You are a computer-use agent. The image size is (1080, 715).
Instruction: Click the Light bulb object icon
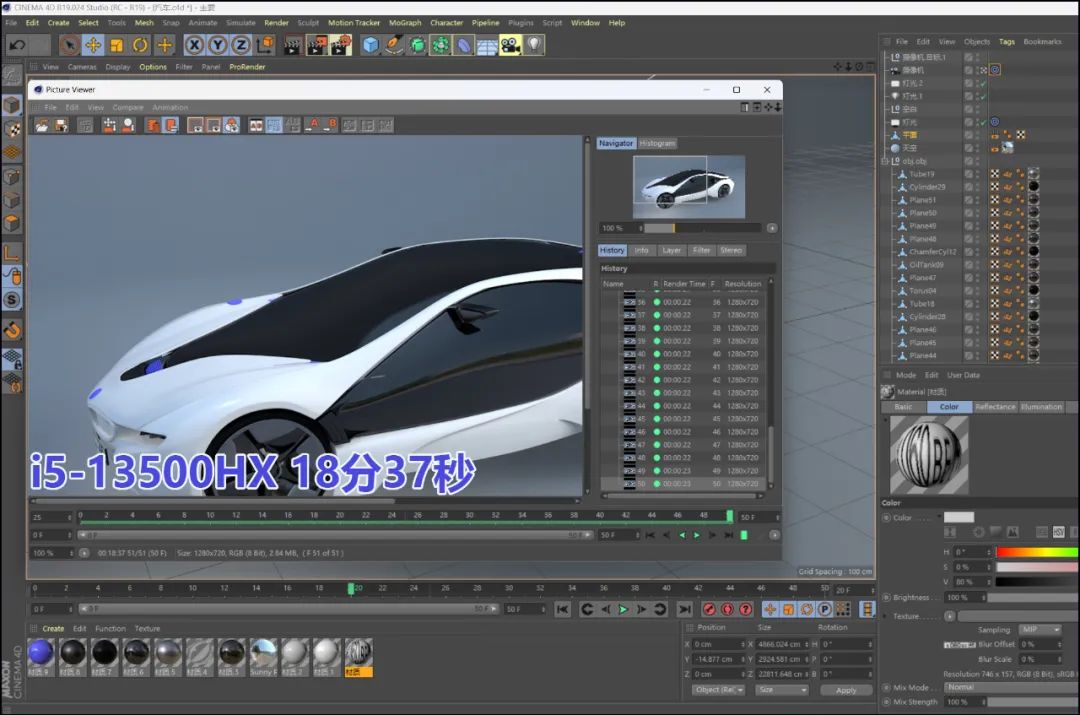click(x=535, y=45)
